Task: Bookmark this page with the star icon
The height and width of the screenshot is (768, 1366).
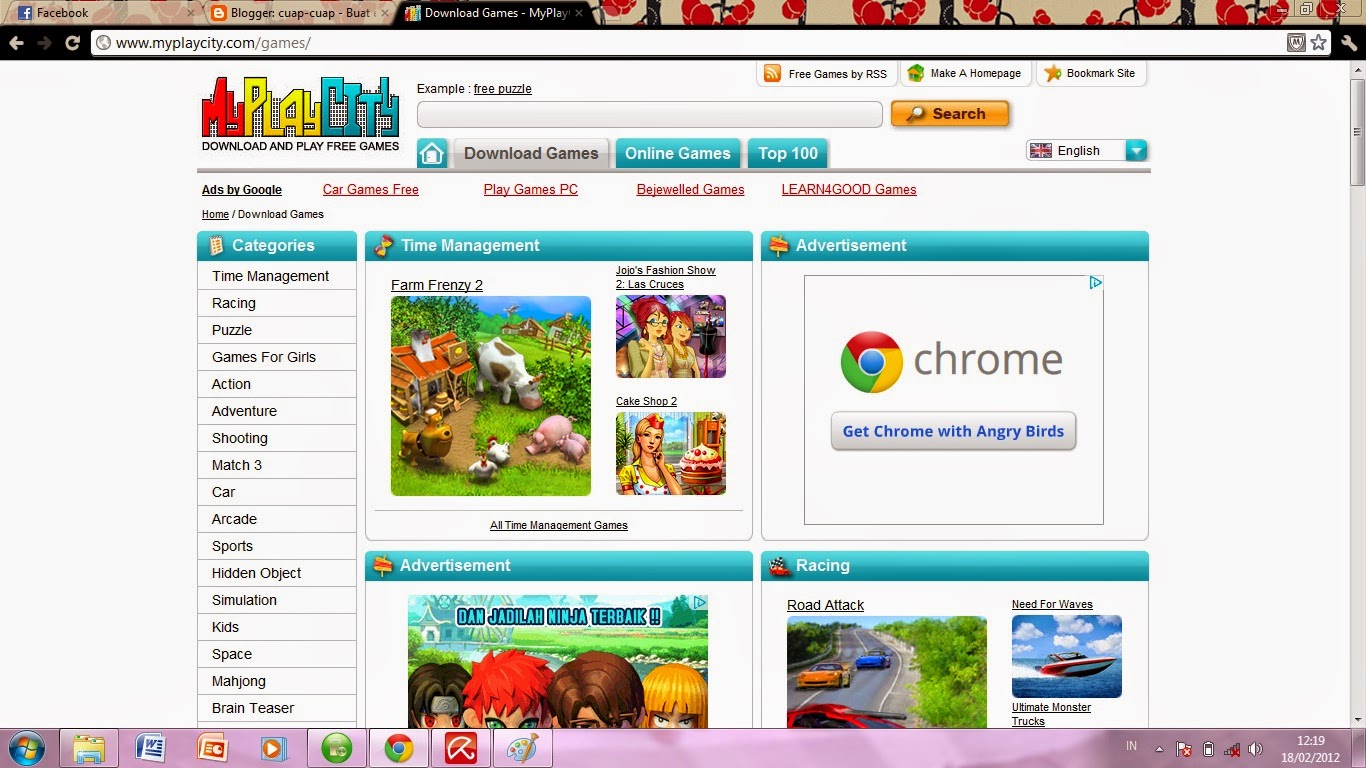Action: [x=1319, y=42]
